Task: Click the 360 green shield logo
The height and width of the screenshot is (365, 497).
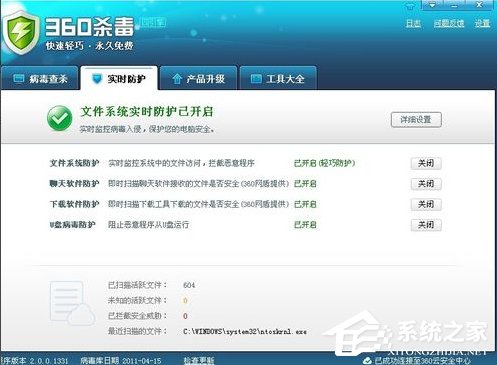Action: click(22, 32)
